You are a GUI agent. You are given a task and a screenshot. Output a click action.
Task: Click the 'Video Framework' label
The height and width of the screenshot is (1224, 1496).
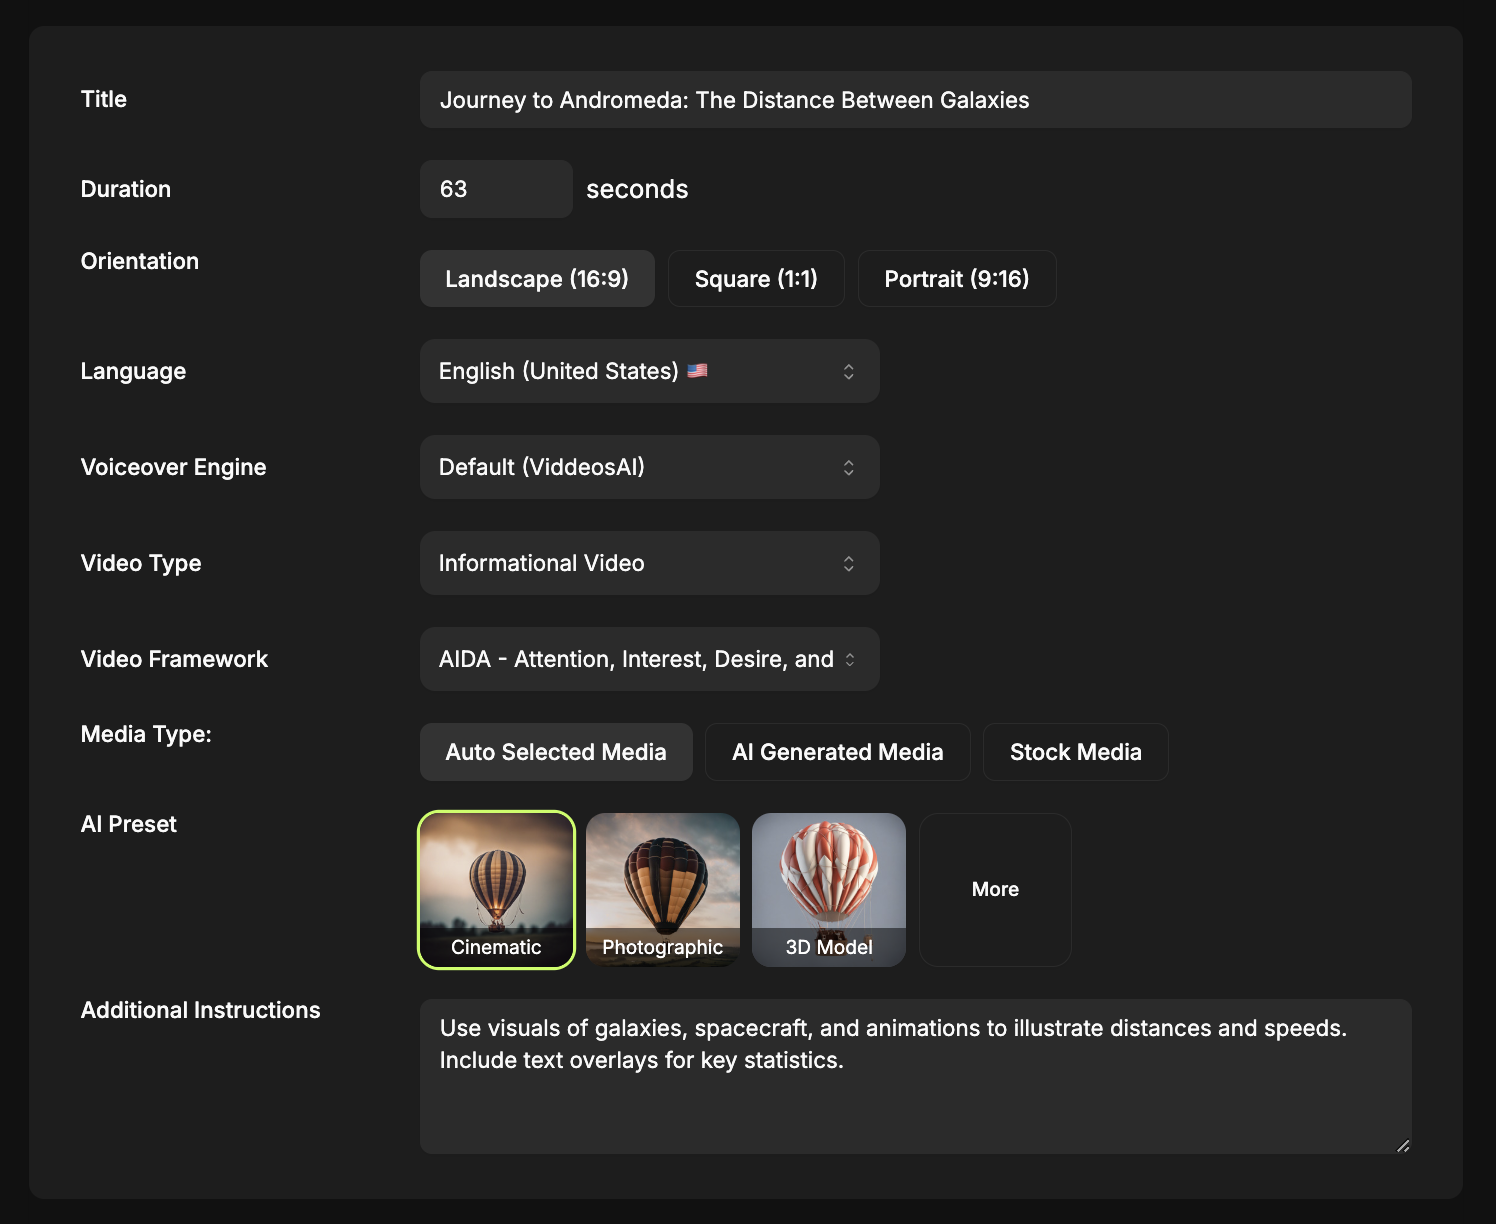point(174,659)
